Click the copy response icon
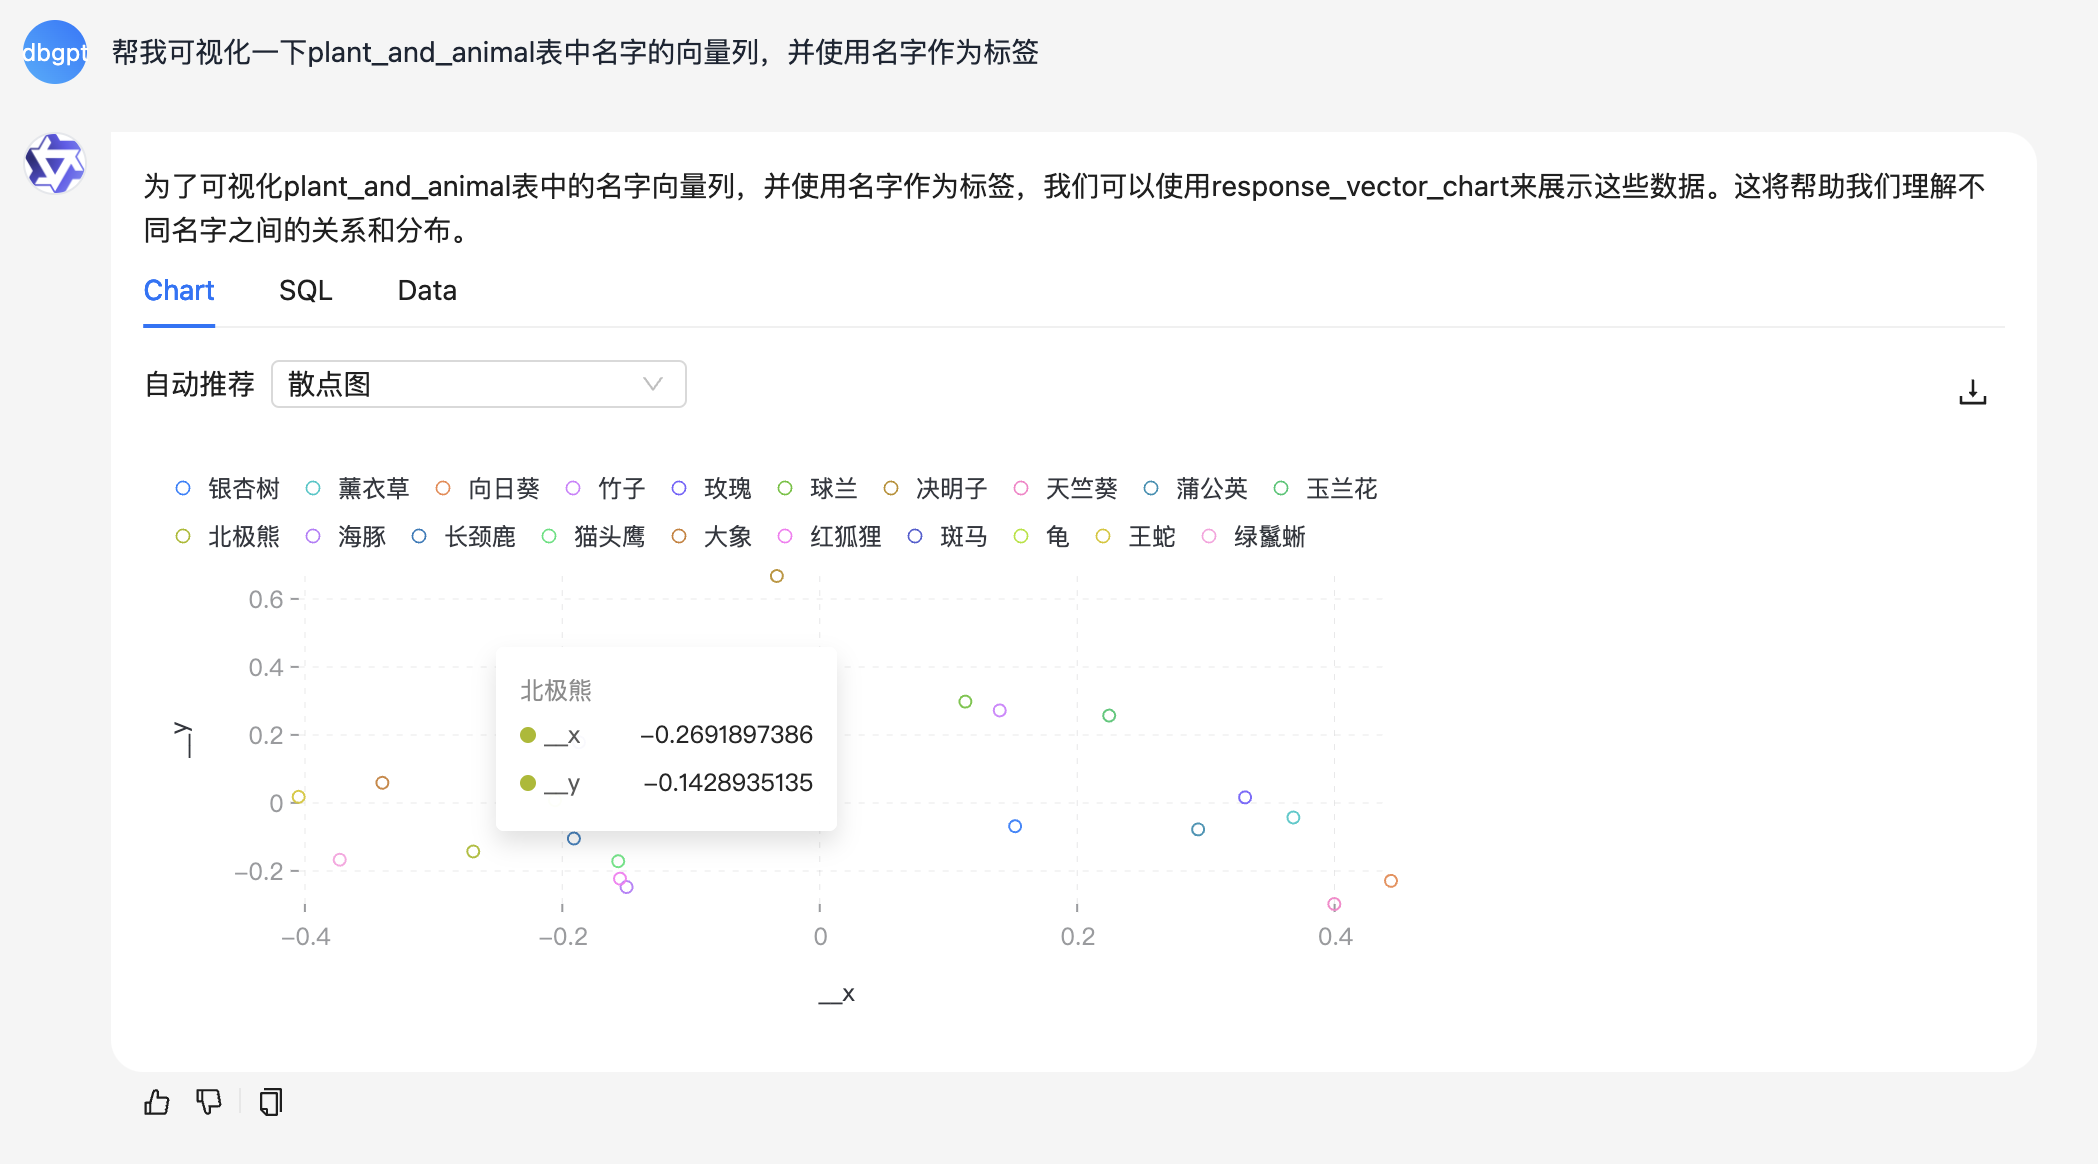The width and height of the screenshot is (2098, 1164). (x=271, y=1102)
